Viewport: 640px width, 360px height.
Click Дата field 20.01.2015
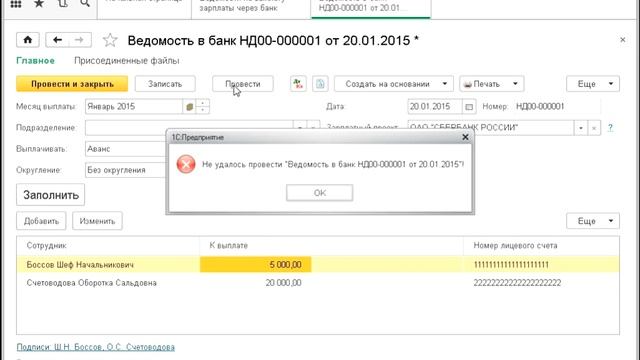[435, 107]
